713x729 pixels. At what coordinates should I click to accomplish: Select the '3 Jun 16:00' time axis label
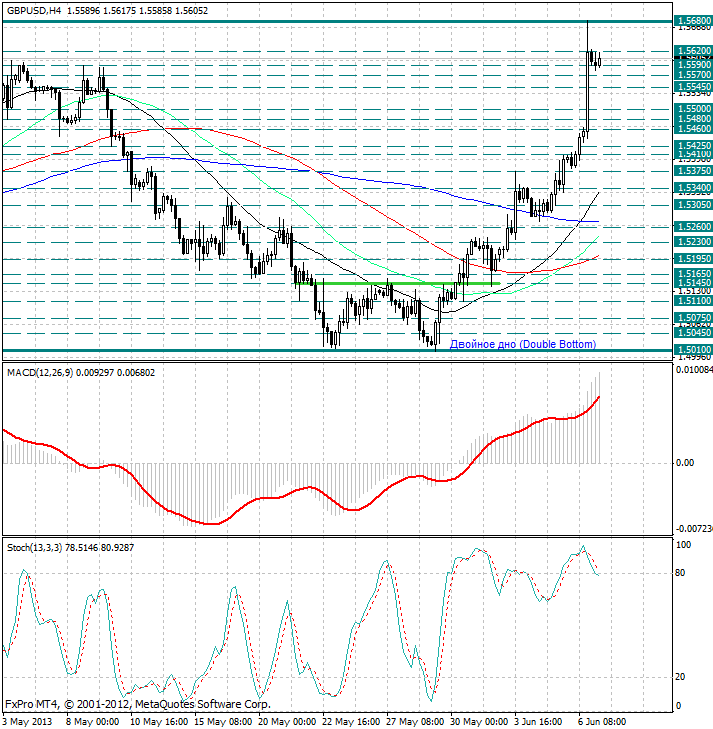(539, 722)
